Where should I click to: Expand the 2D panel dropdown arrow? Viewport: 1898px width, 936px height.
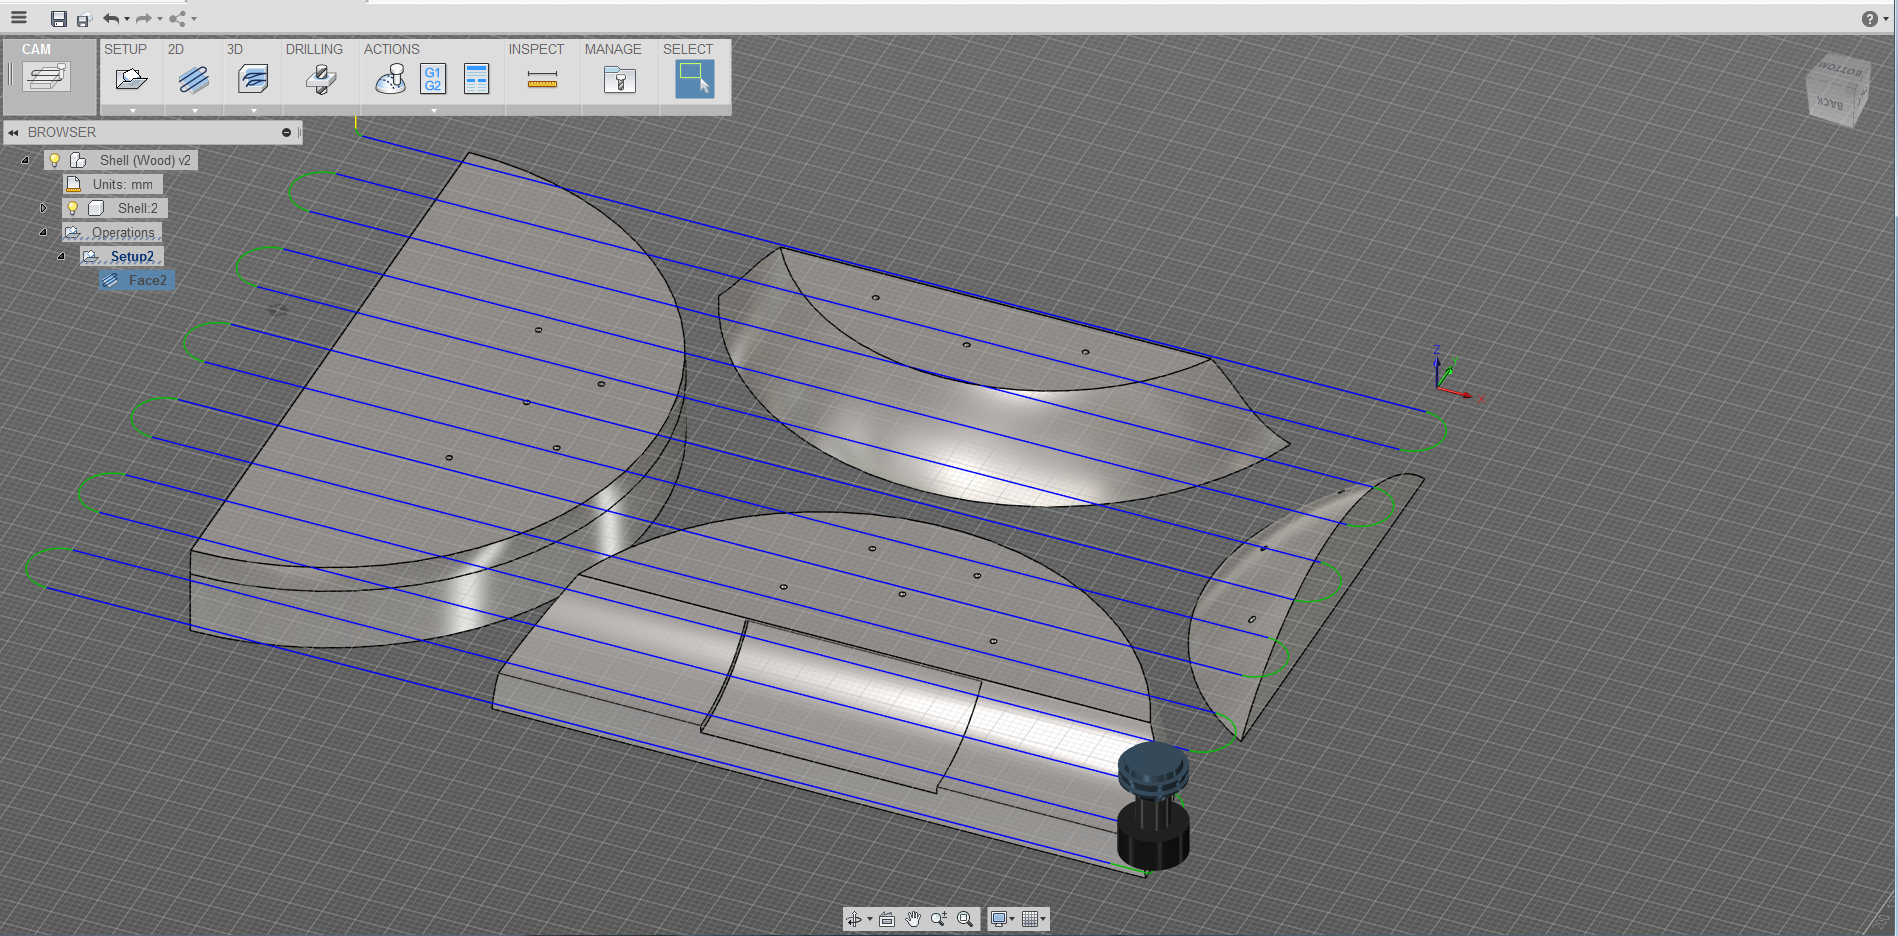click(194, 111)
